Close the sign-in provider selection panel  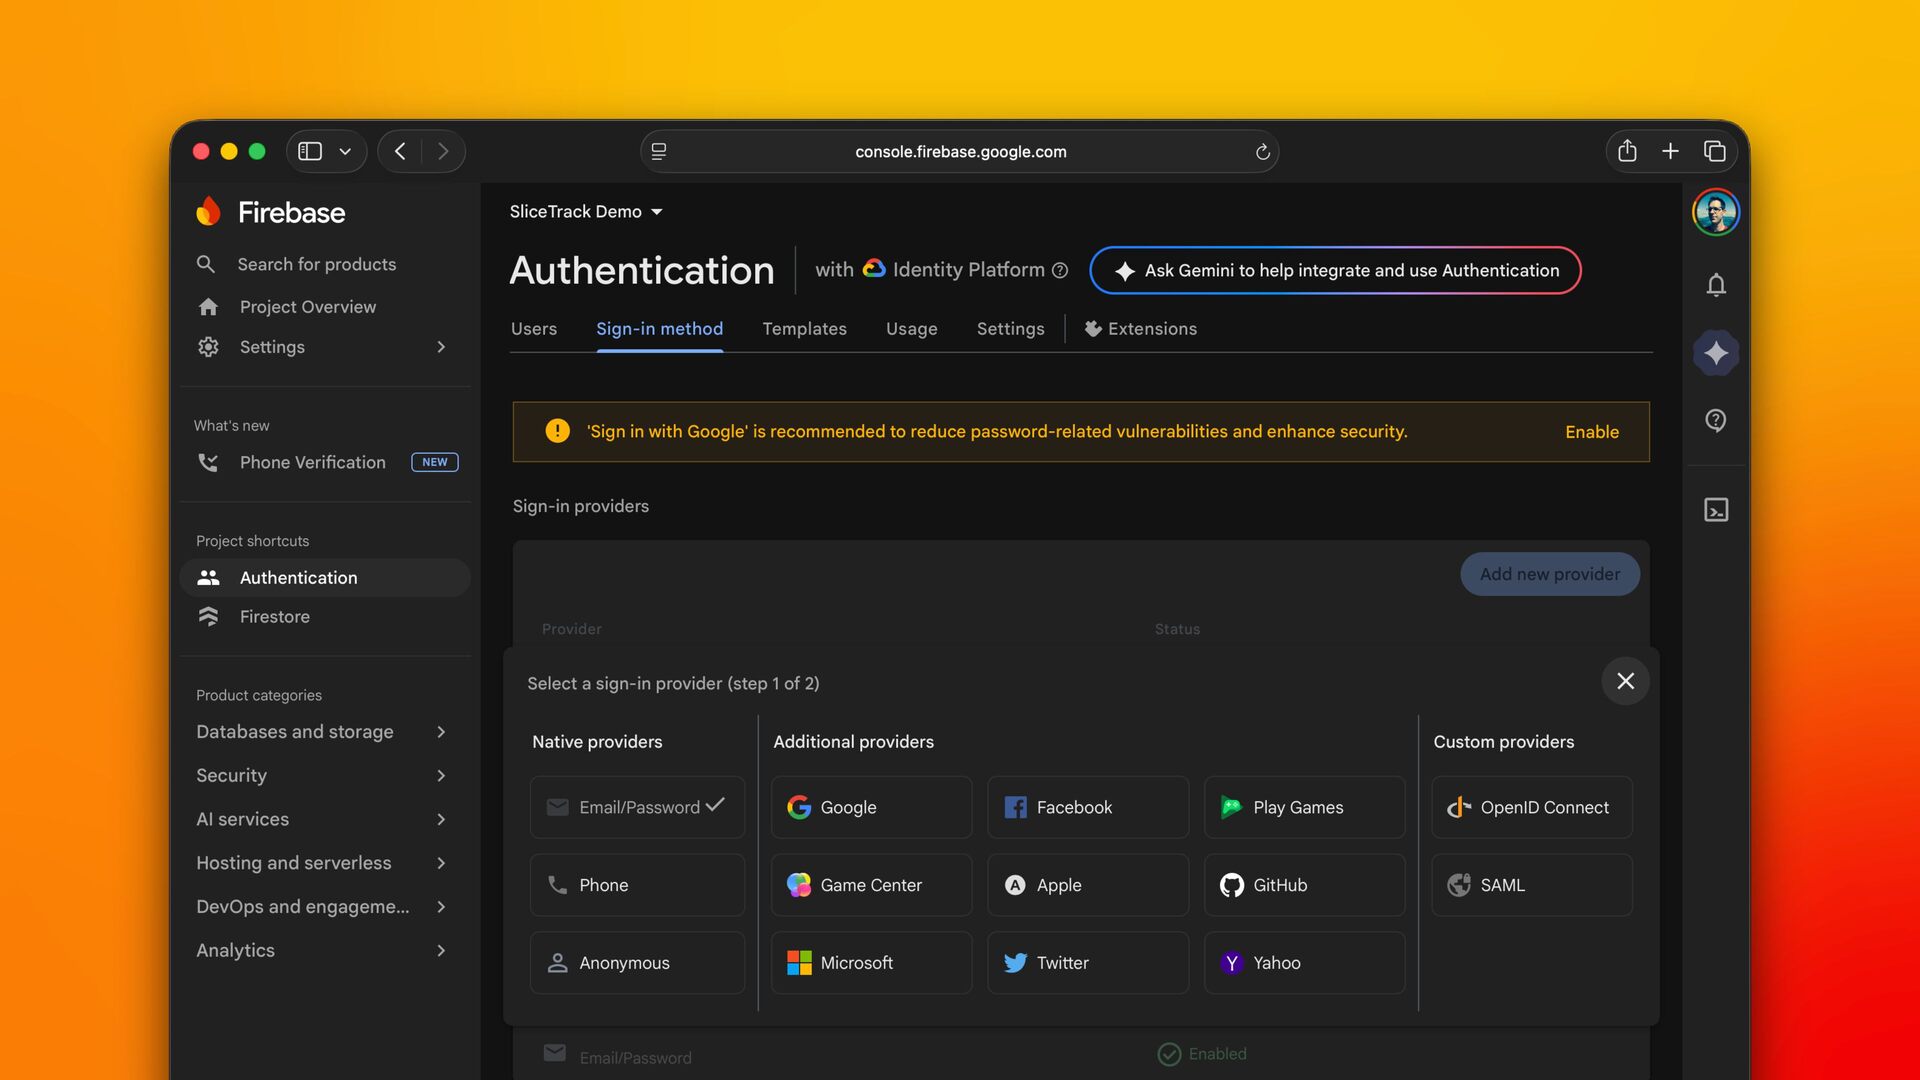[1625, 681]
